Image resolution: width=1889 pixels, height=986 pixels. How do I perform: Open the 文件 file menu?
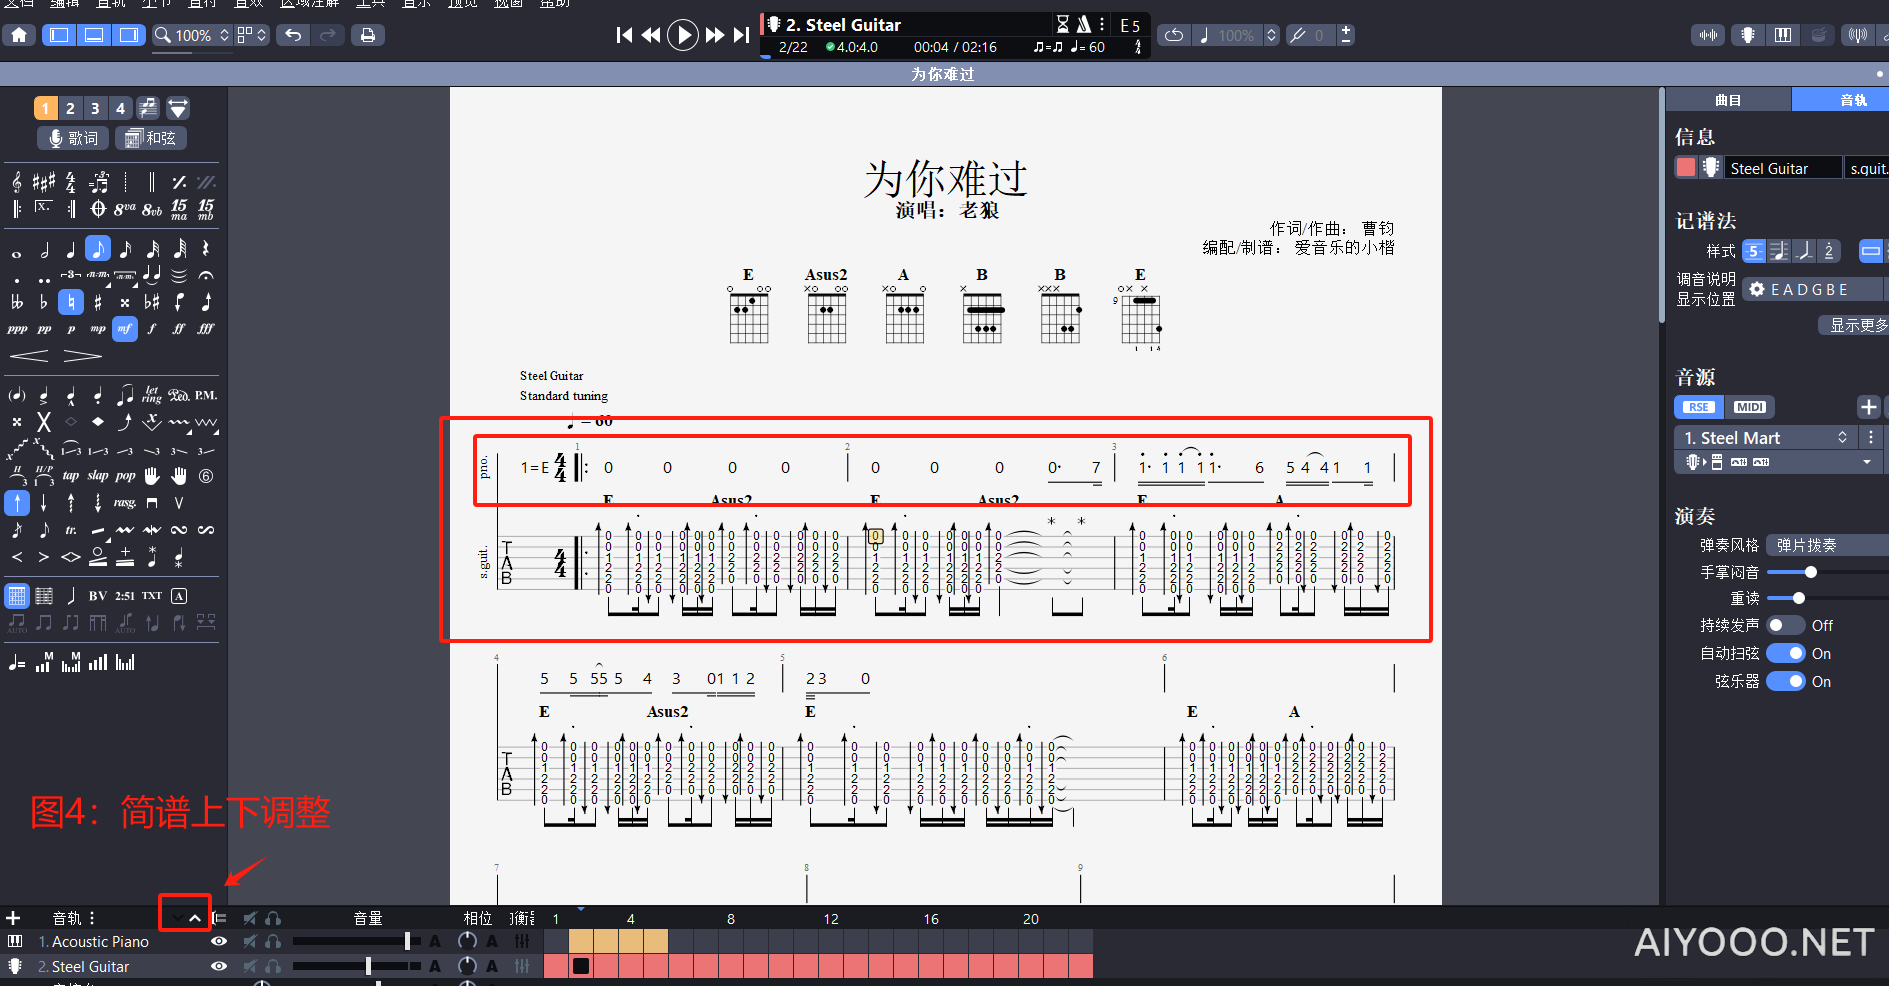18,4
